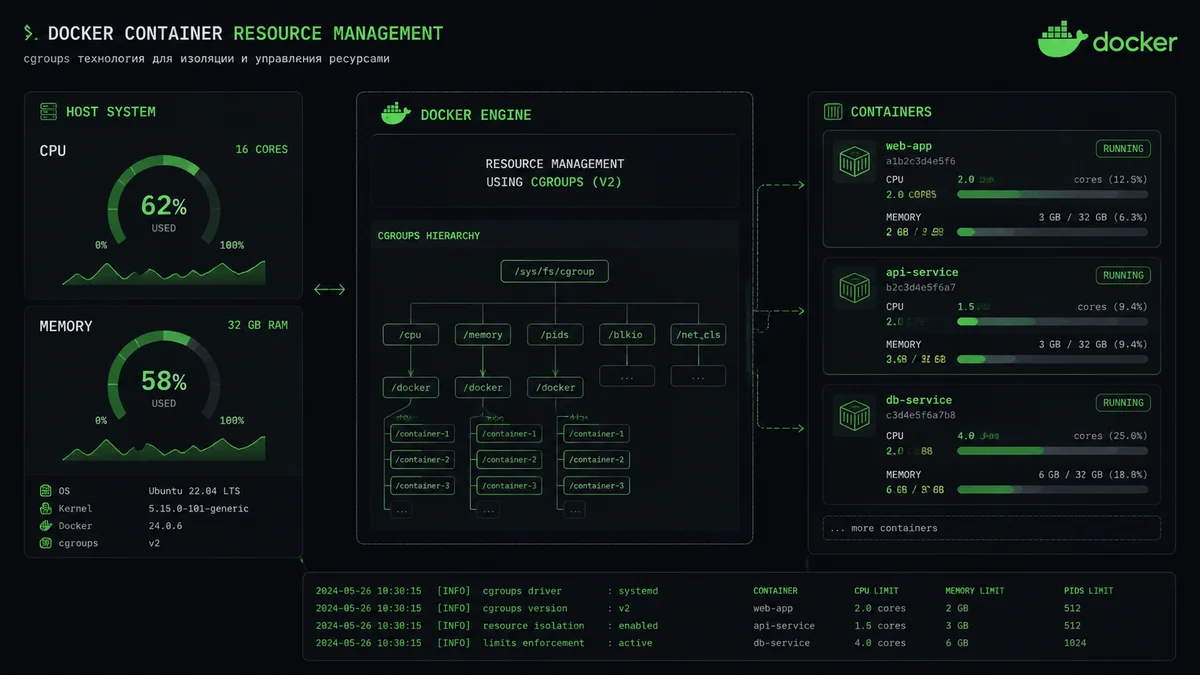This screenshot has width=1200, height=675.
Task: Click the terminal prompt icon before the title
Action: tap(32, 33)
